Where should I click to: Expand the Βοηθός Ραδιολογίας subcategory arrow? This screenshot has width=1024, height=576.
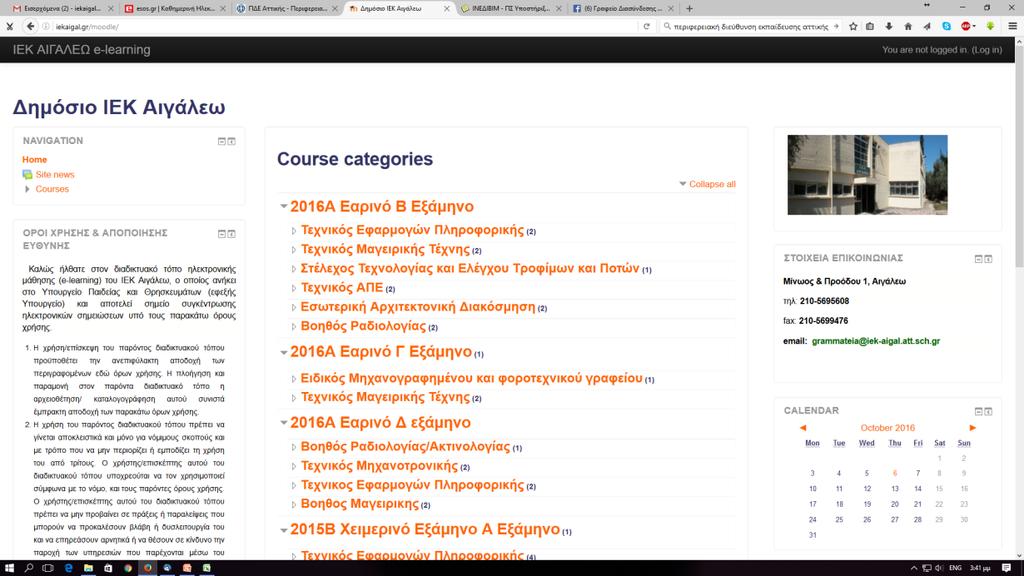click(294, 327)
